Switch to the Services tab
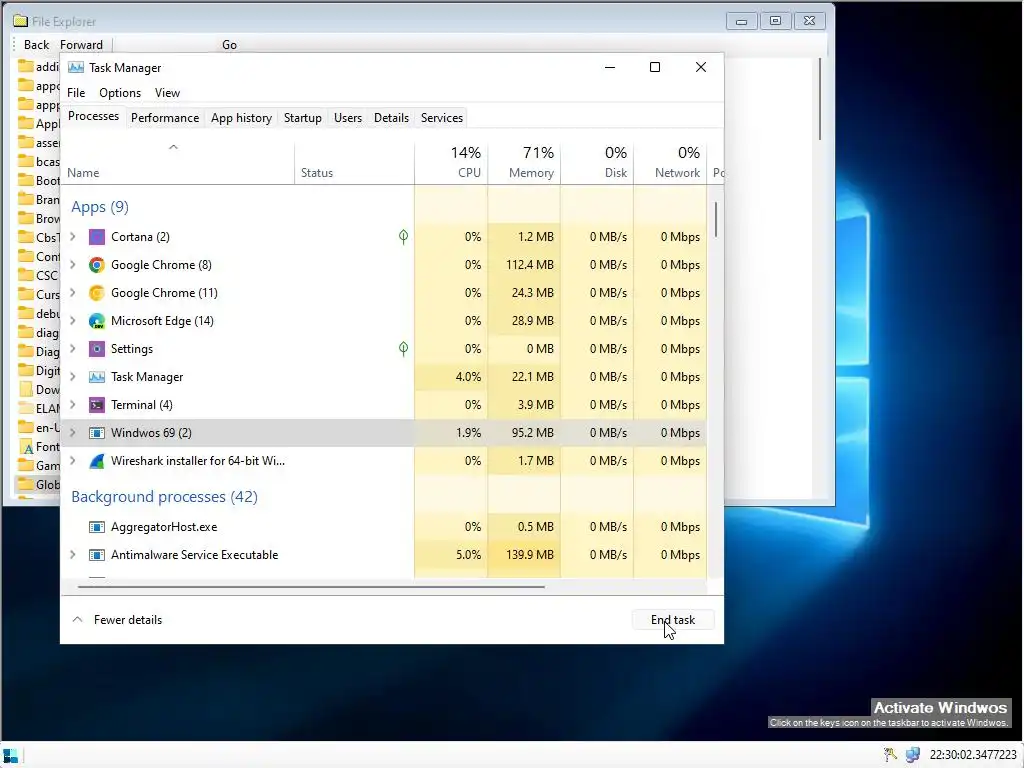The height and width of the screenshot is (768, 1024). point(441,118)
